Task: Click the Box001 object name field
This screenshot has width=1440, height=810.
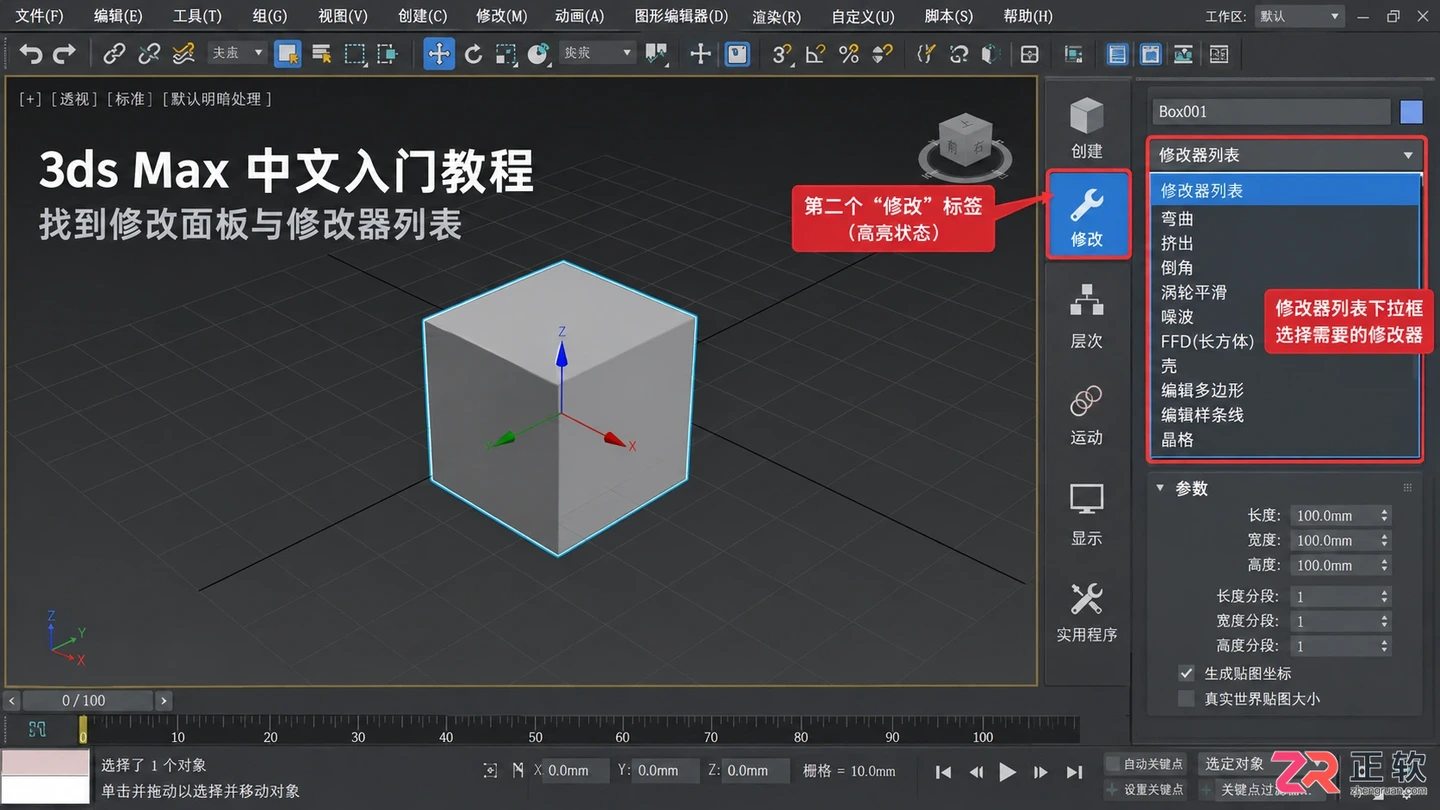Action: (x=1271, y=112)
